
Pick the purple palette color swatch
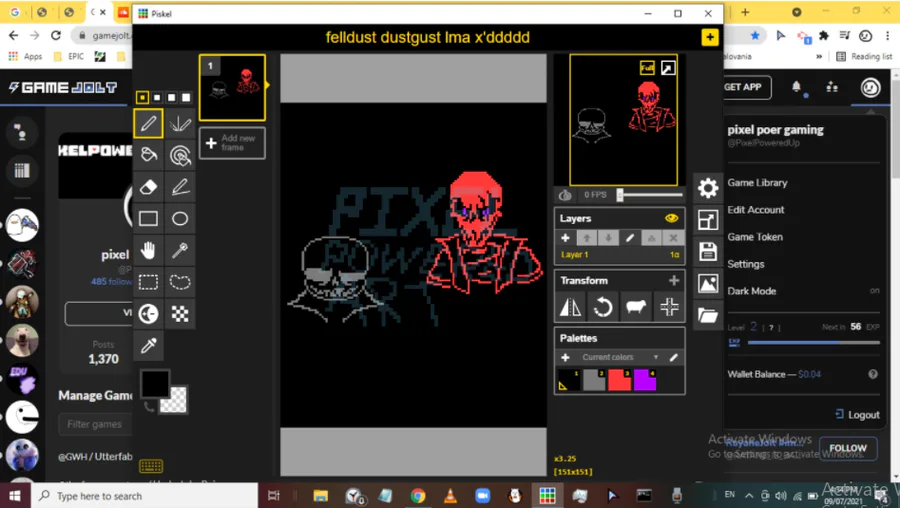[645, 380]
